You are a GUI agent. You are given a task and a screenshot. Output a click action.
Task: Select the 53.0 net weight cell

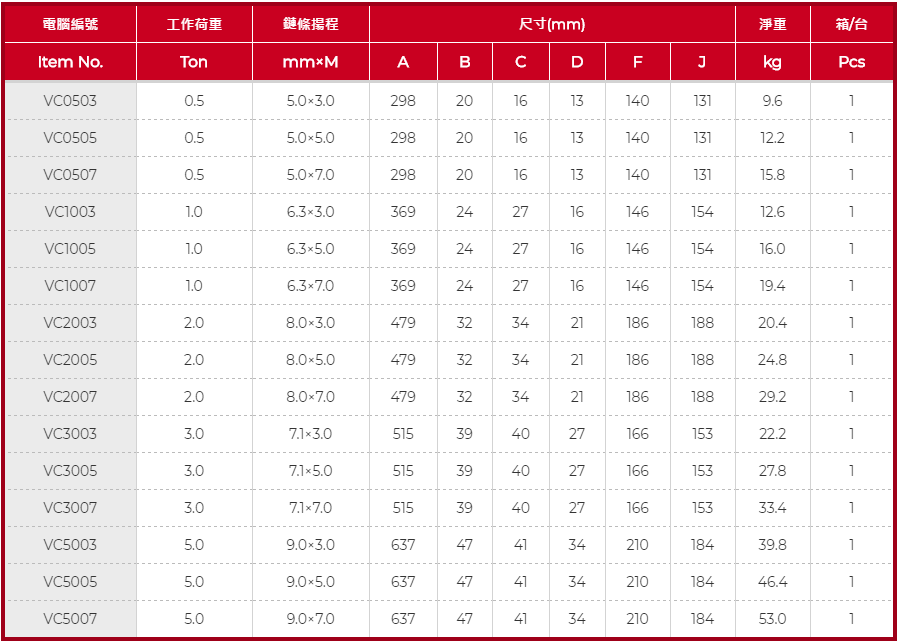coord(772,618)
